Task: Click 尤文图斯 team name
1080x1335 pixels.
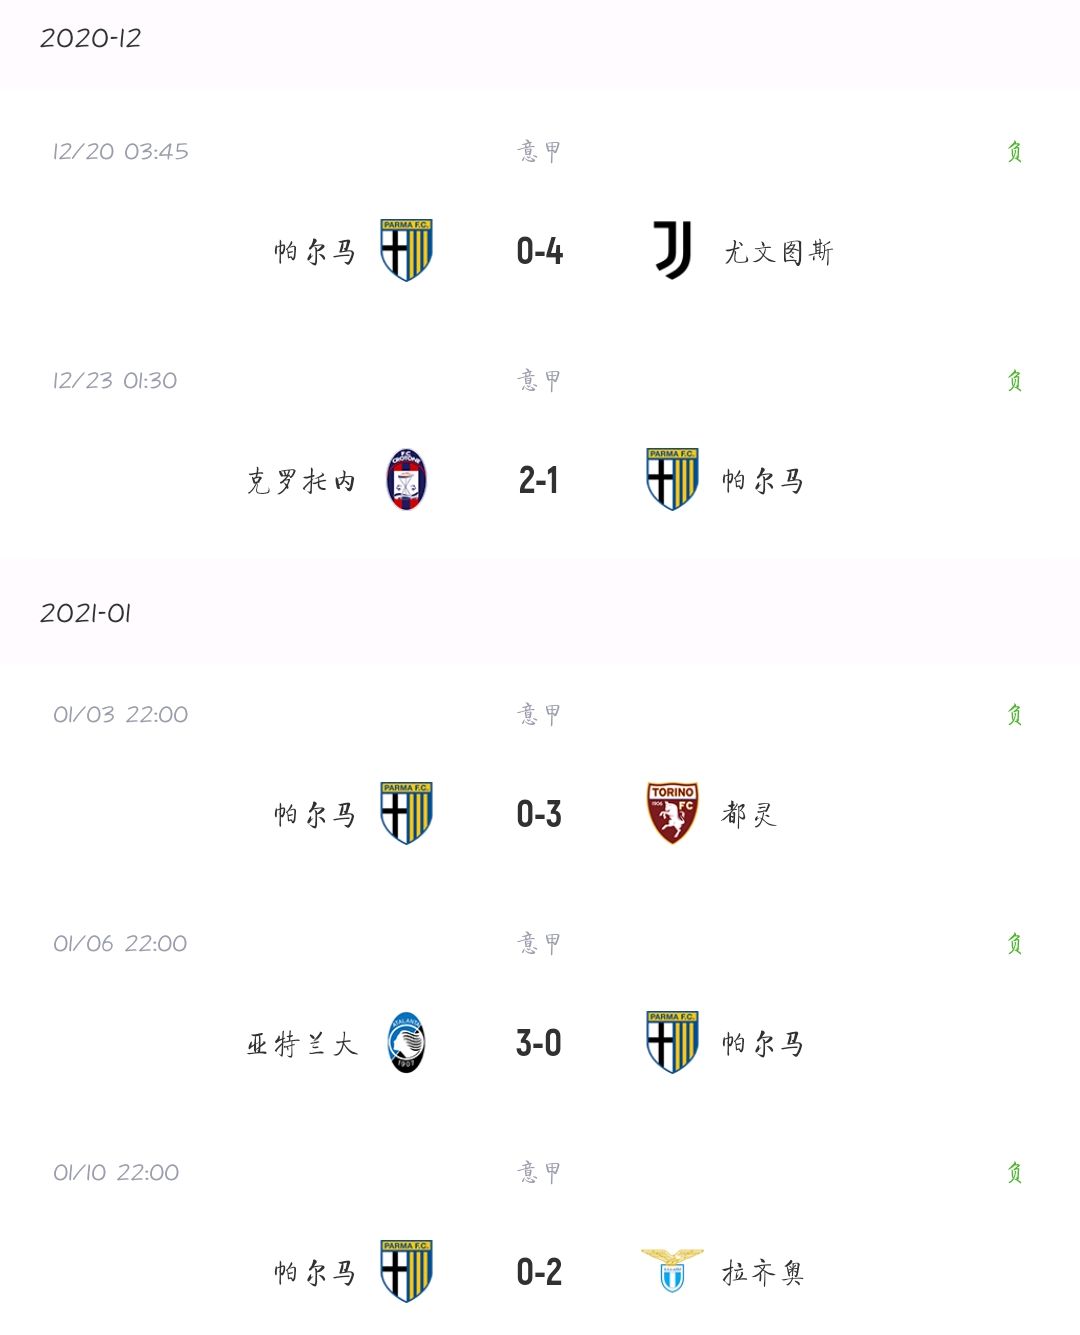Action: point(778,252)
